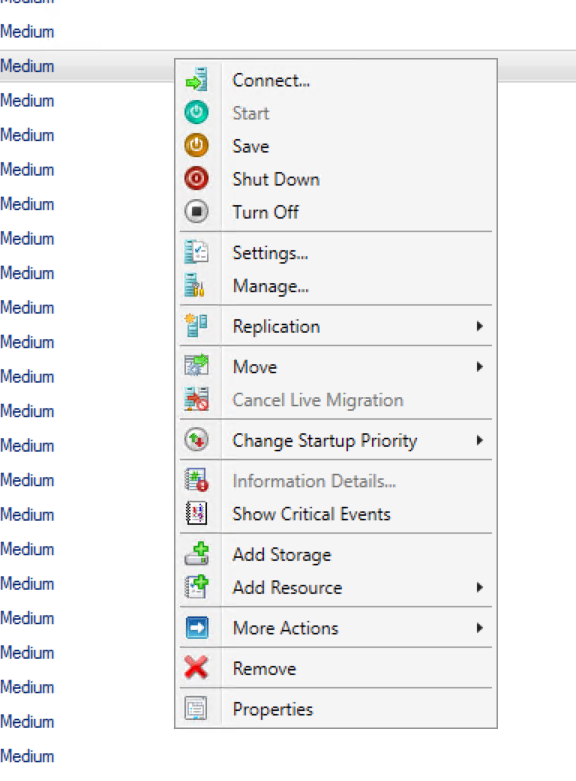Click the Show Critical Events notebook icon
The width and height of the screenshot is (576, 781).
pyautogui.click(x=196, y=513)
